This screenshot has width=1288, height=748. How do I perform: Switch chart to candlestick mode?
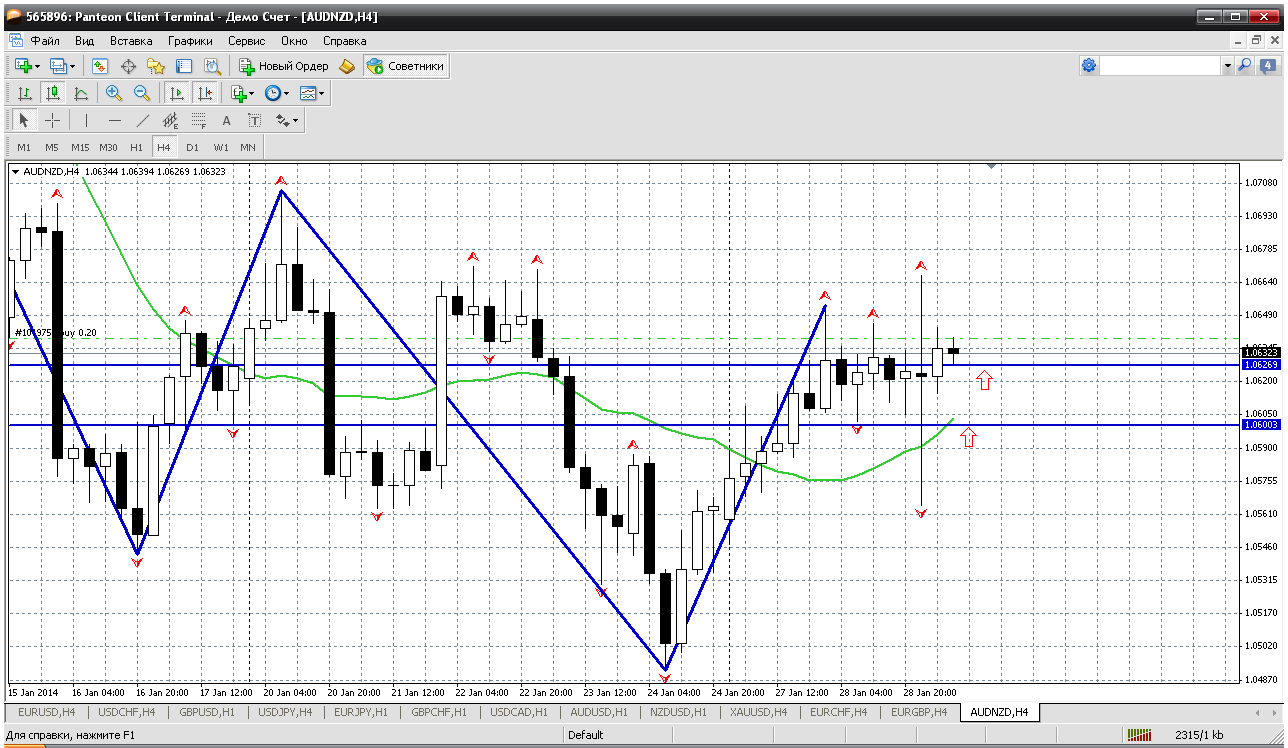click(x=53, y=93)
